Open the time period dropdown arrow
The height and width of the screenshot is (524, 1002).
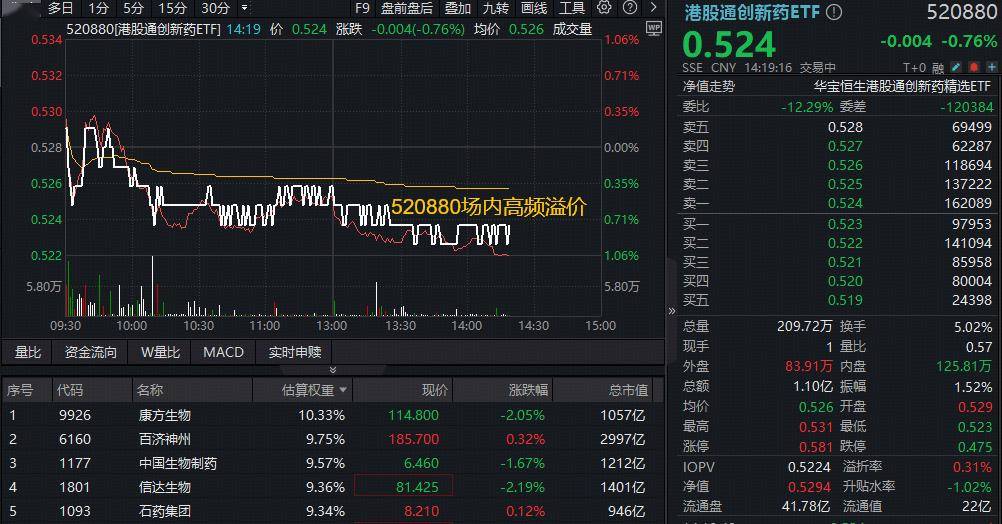click(246, 8)
